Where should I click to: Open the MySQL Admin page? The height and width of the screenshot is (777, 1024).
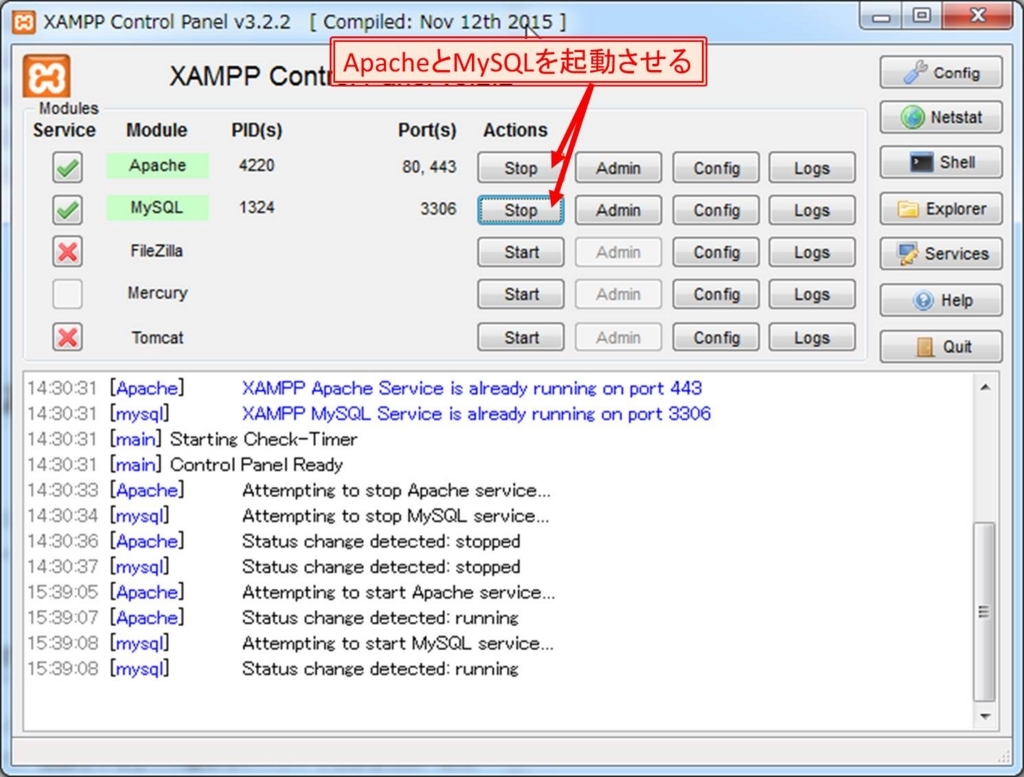click(x=618, y=210)
